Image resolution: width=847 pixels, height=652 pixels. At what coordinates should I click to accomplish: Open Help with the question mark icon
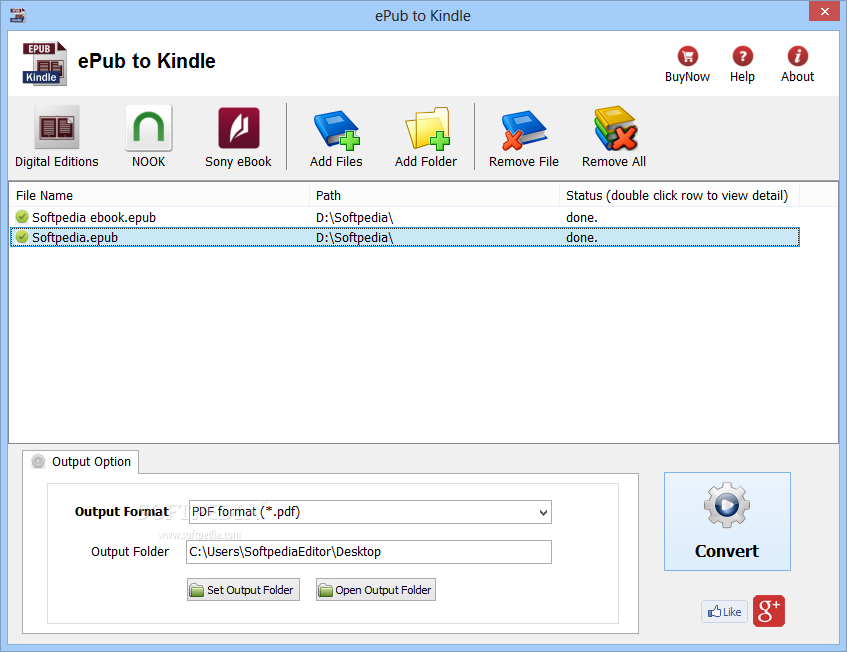click(743, 56)
